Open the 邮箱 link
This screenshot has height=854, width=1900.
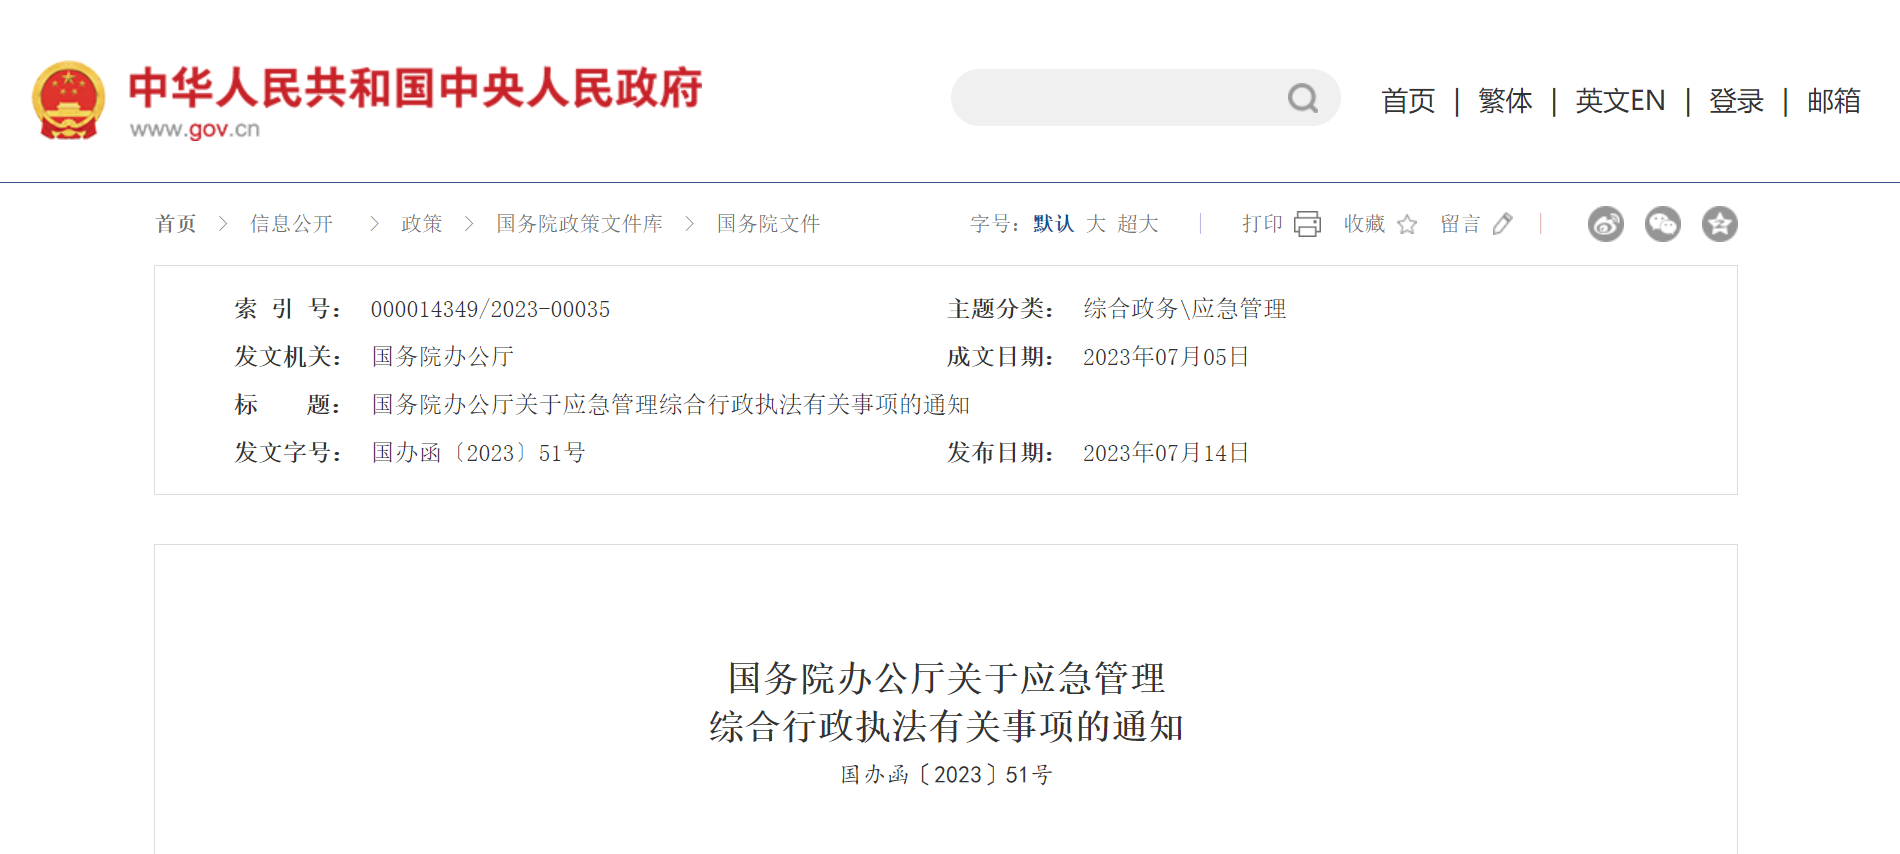tap(1834, 101)
